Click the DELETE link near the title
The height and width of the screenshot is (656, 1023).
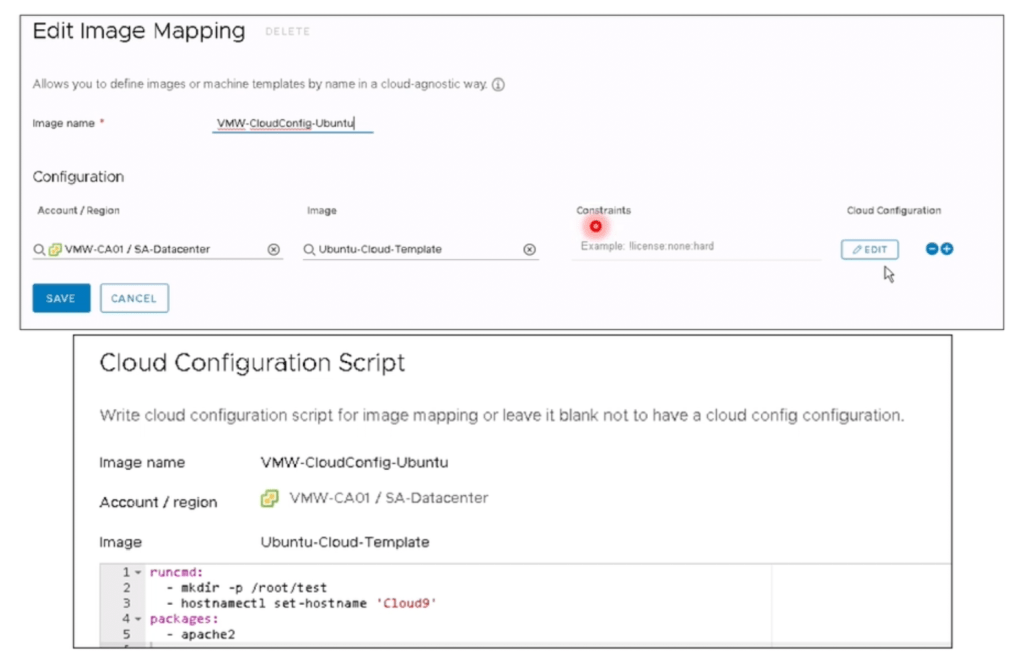click(x=287, y=32)
